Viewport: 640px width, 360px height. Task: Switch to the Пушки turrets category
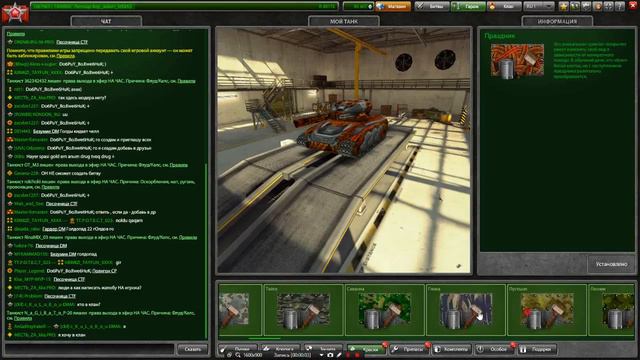(x=238, y=349)
